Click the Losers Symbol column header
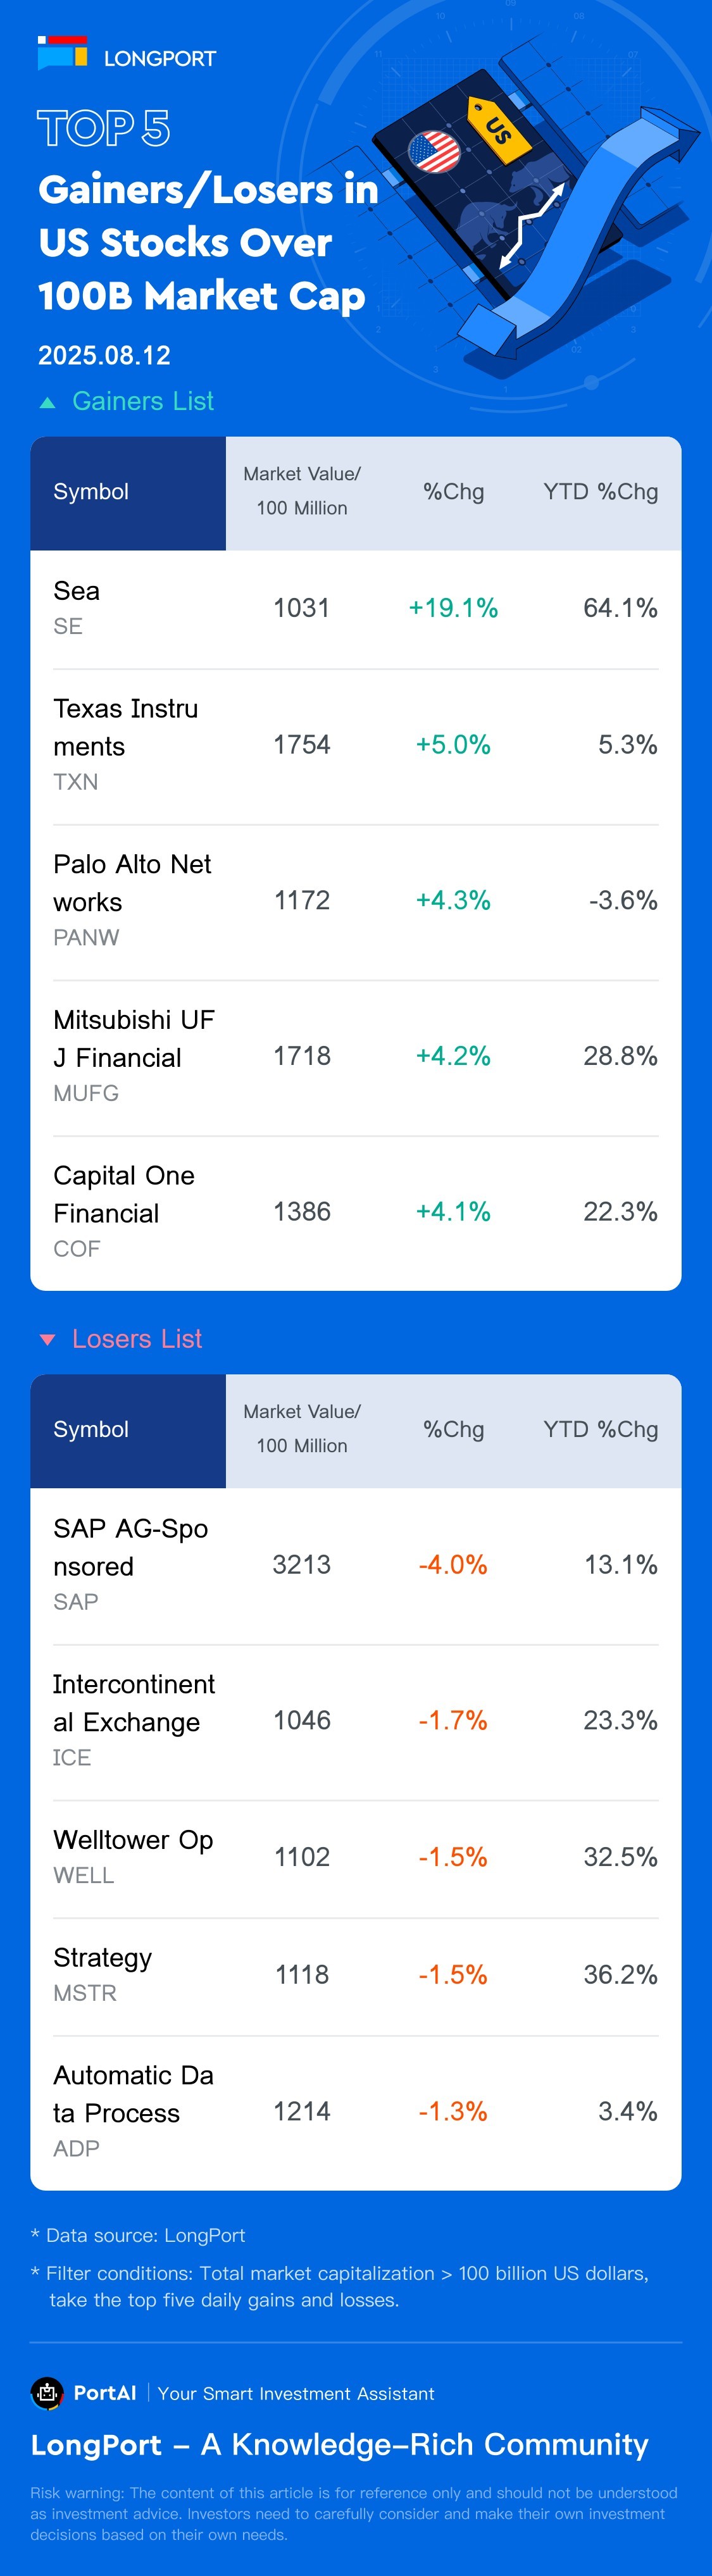Image resolution: width=712 pixels, height=2576 pixels. pyautogui.click(x=91, y=1430)
